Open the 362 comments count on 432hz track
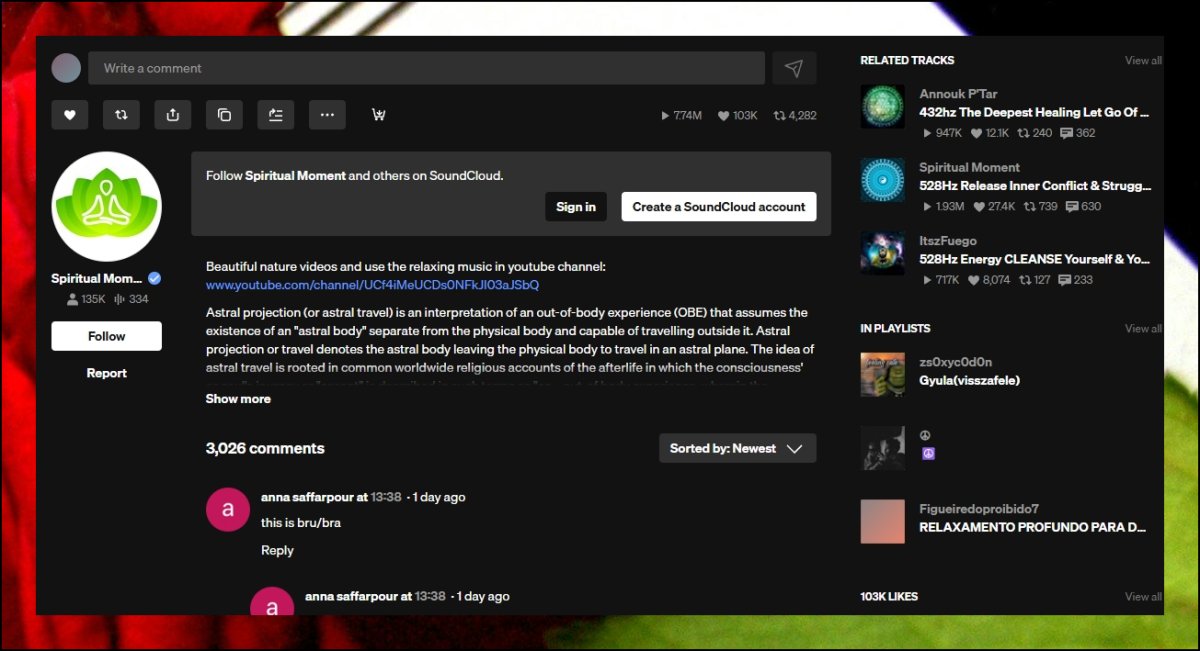This screenshot has height=651, width=1200. click(x=1078, y=133)
